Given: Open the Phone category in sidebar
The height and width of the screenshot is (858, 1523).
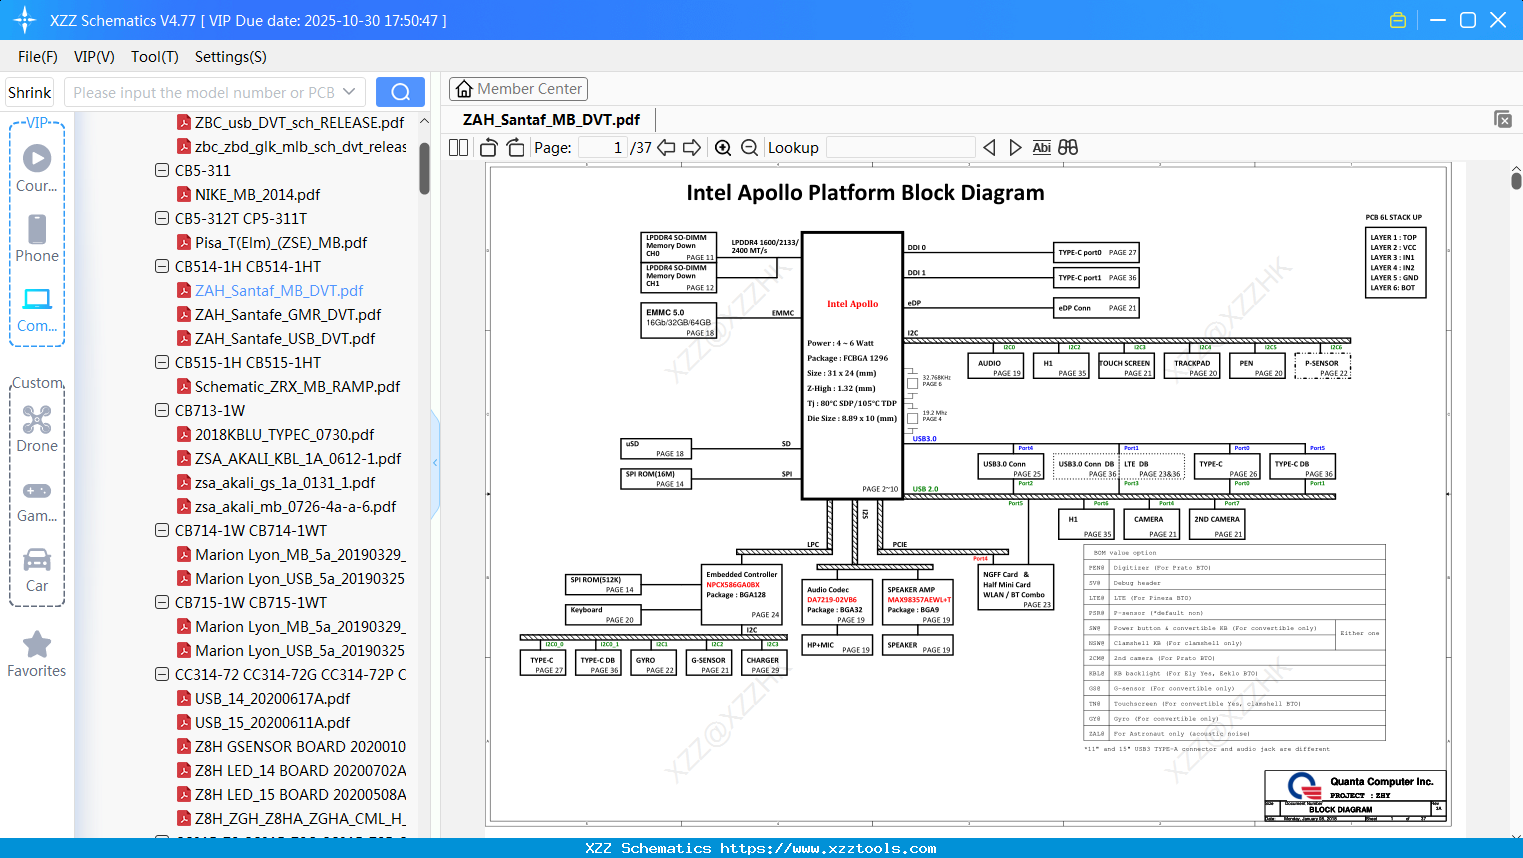Looking at the screenshot, I should coord(37,238).
